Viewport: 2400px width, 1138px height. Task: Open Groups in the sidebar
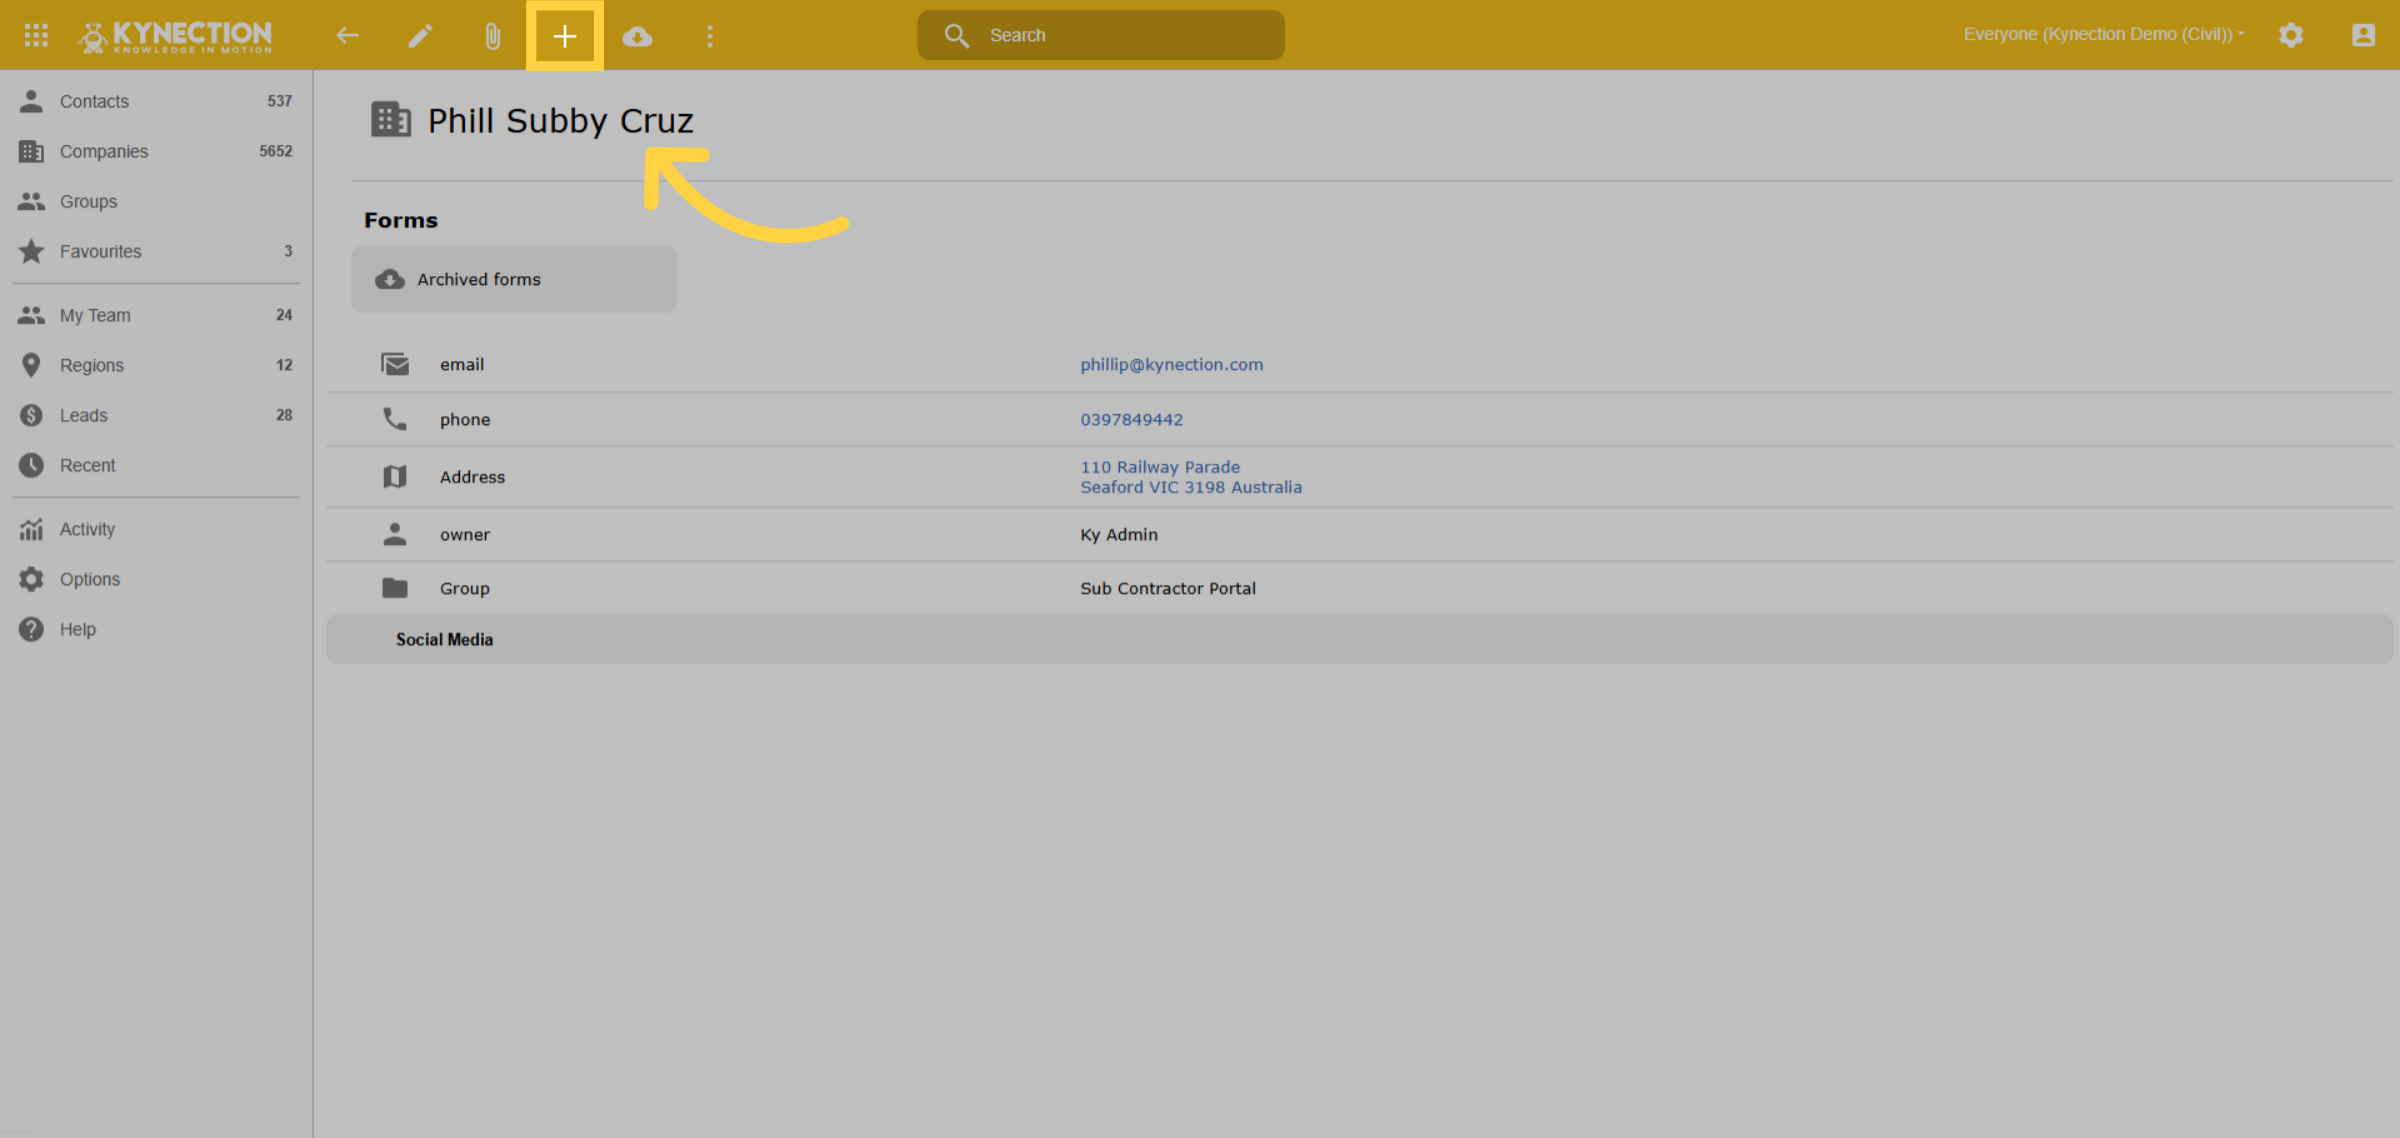pos(156,201)
